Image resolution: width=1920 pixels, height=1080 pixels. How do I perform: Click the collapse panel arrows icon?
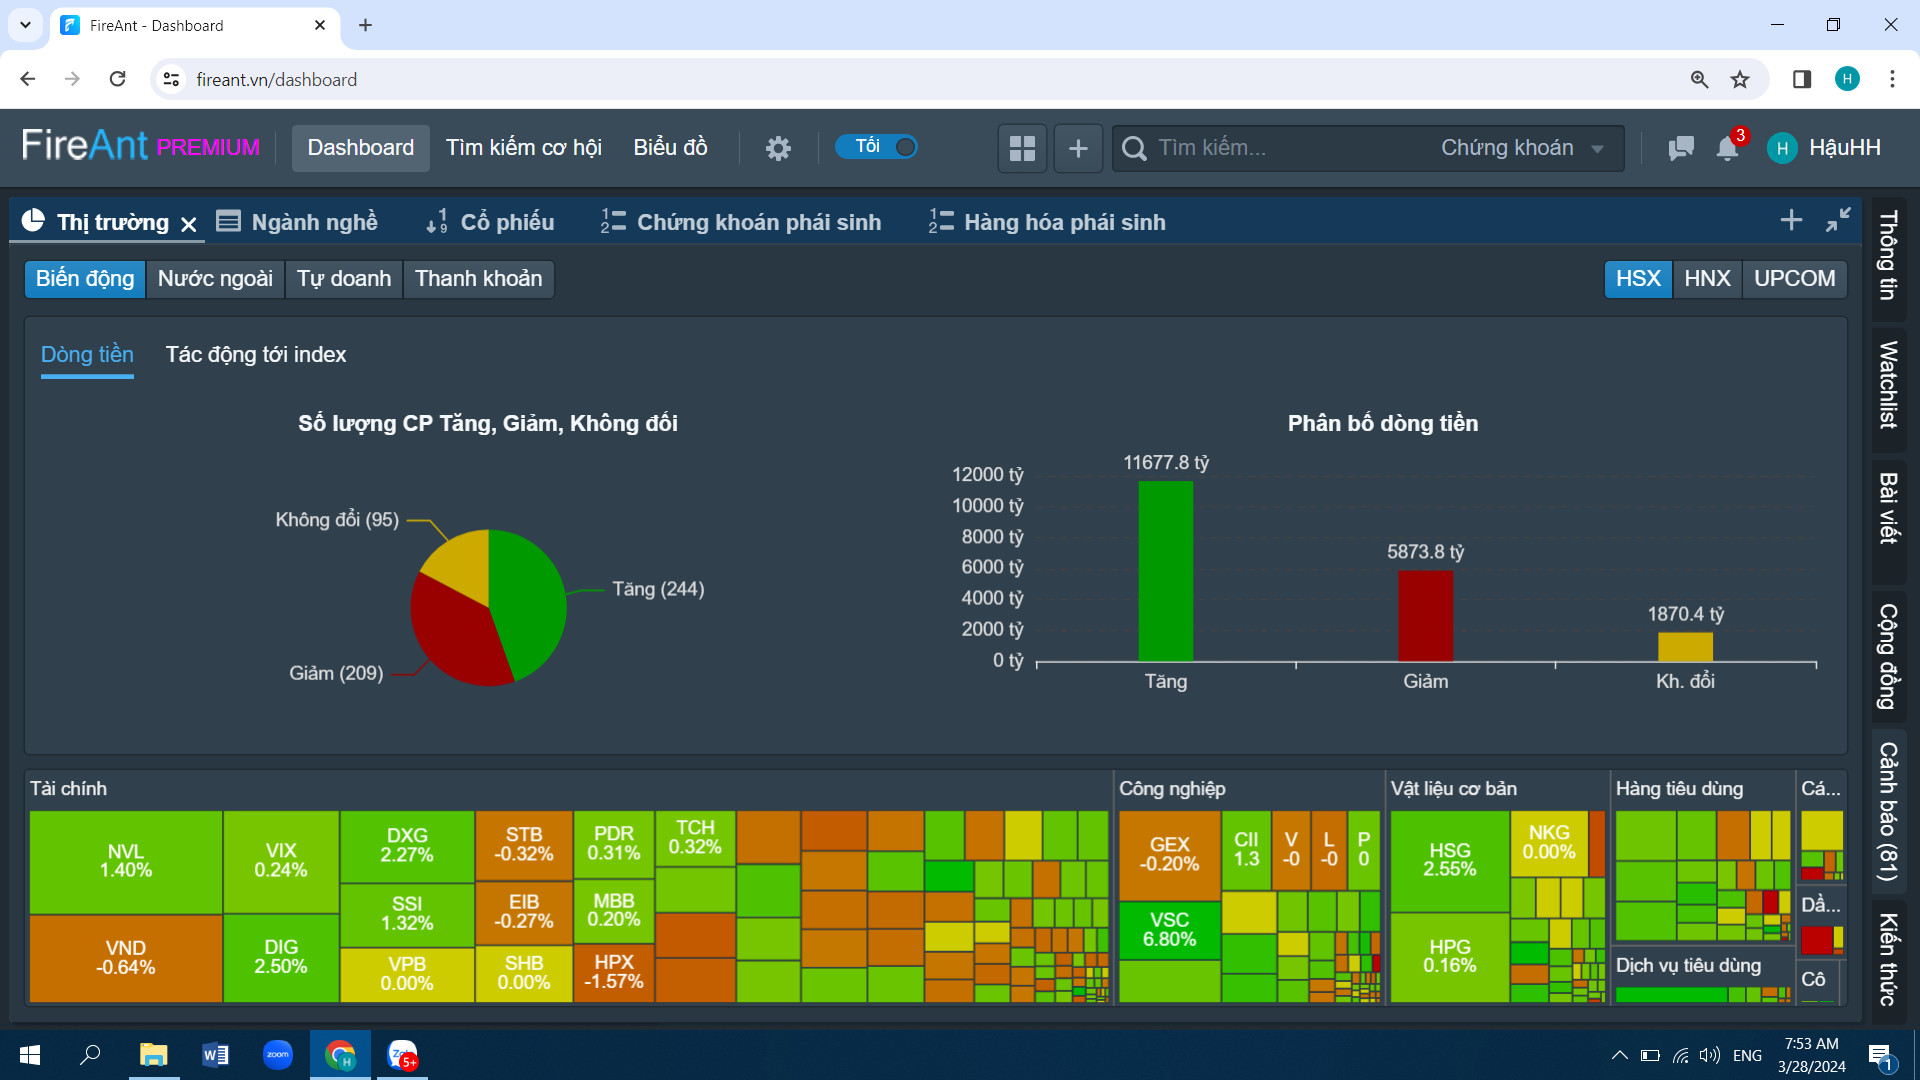(x=1838, y=220)
